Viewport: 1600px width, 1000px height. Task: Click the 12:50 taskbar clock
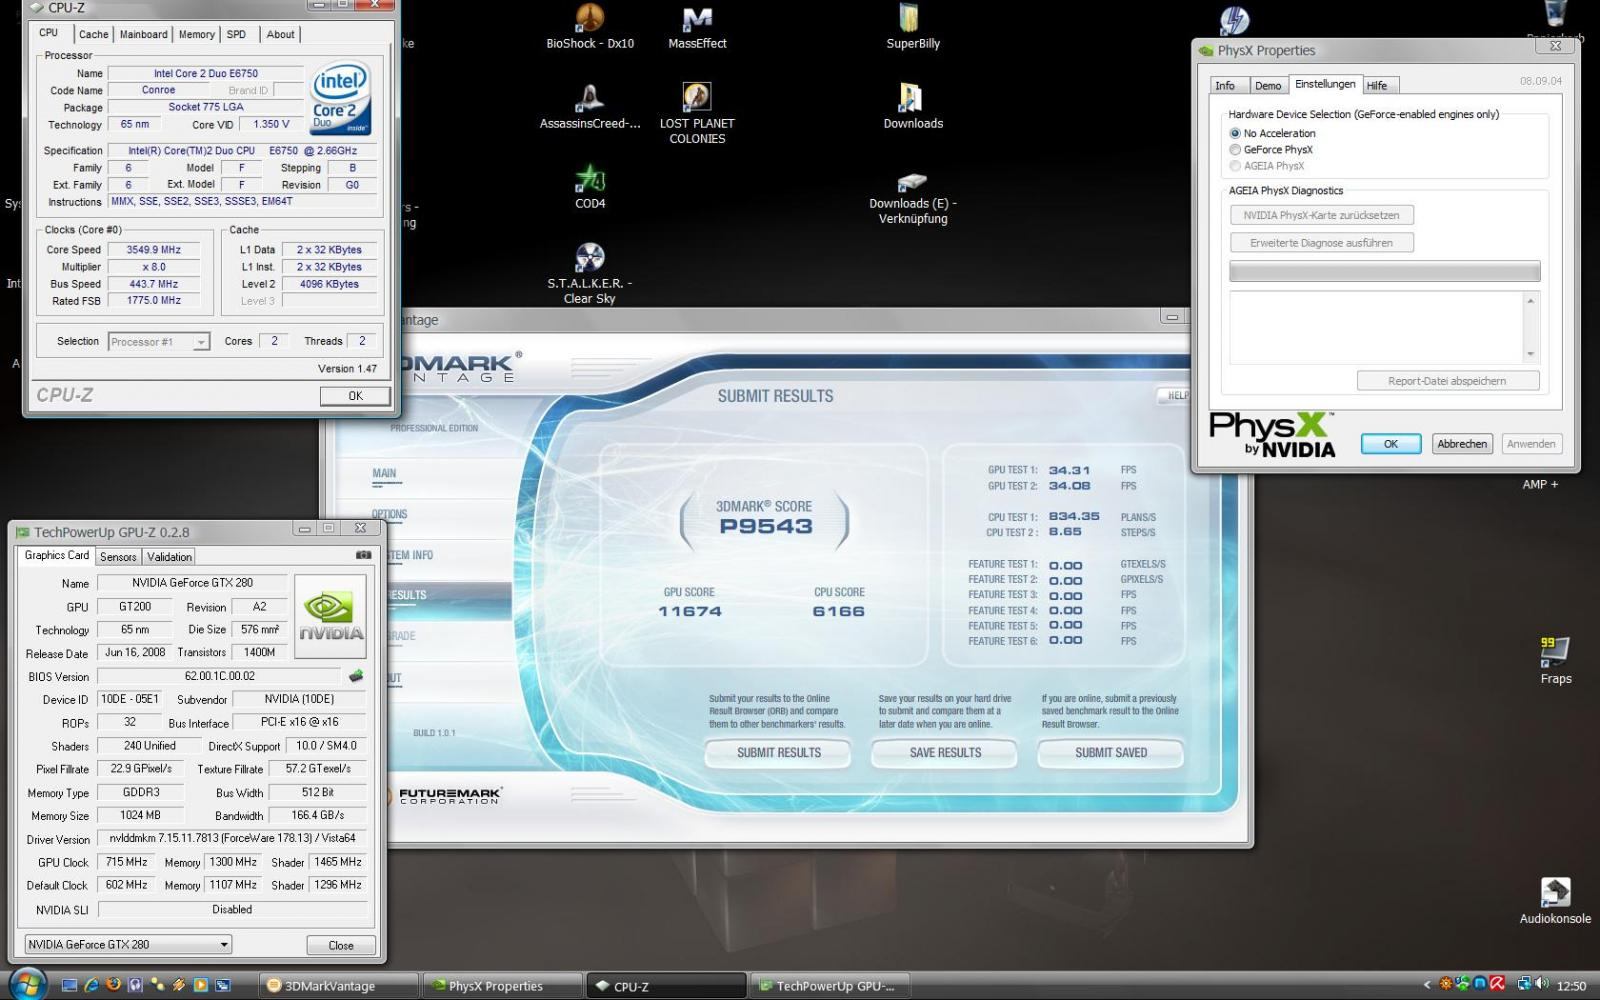click(1571, 986)
